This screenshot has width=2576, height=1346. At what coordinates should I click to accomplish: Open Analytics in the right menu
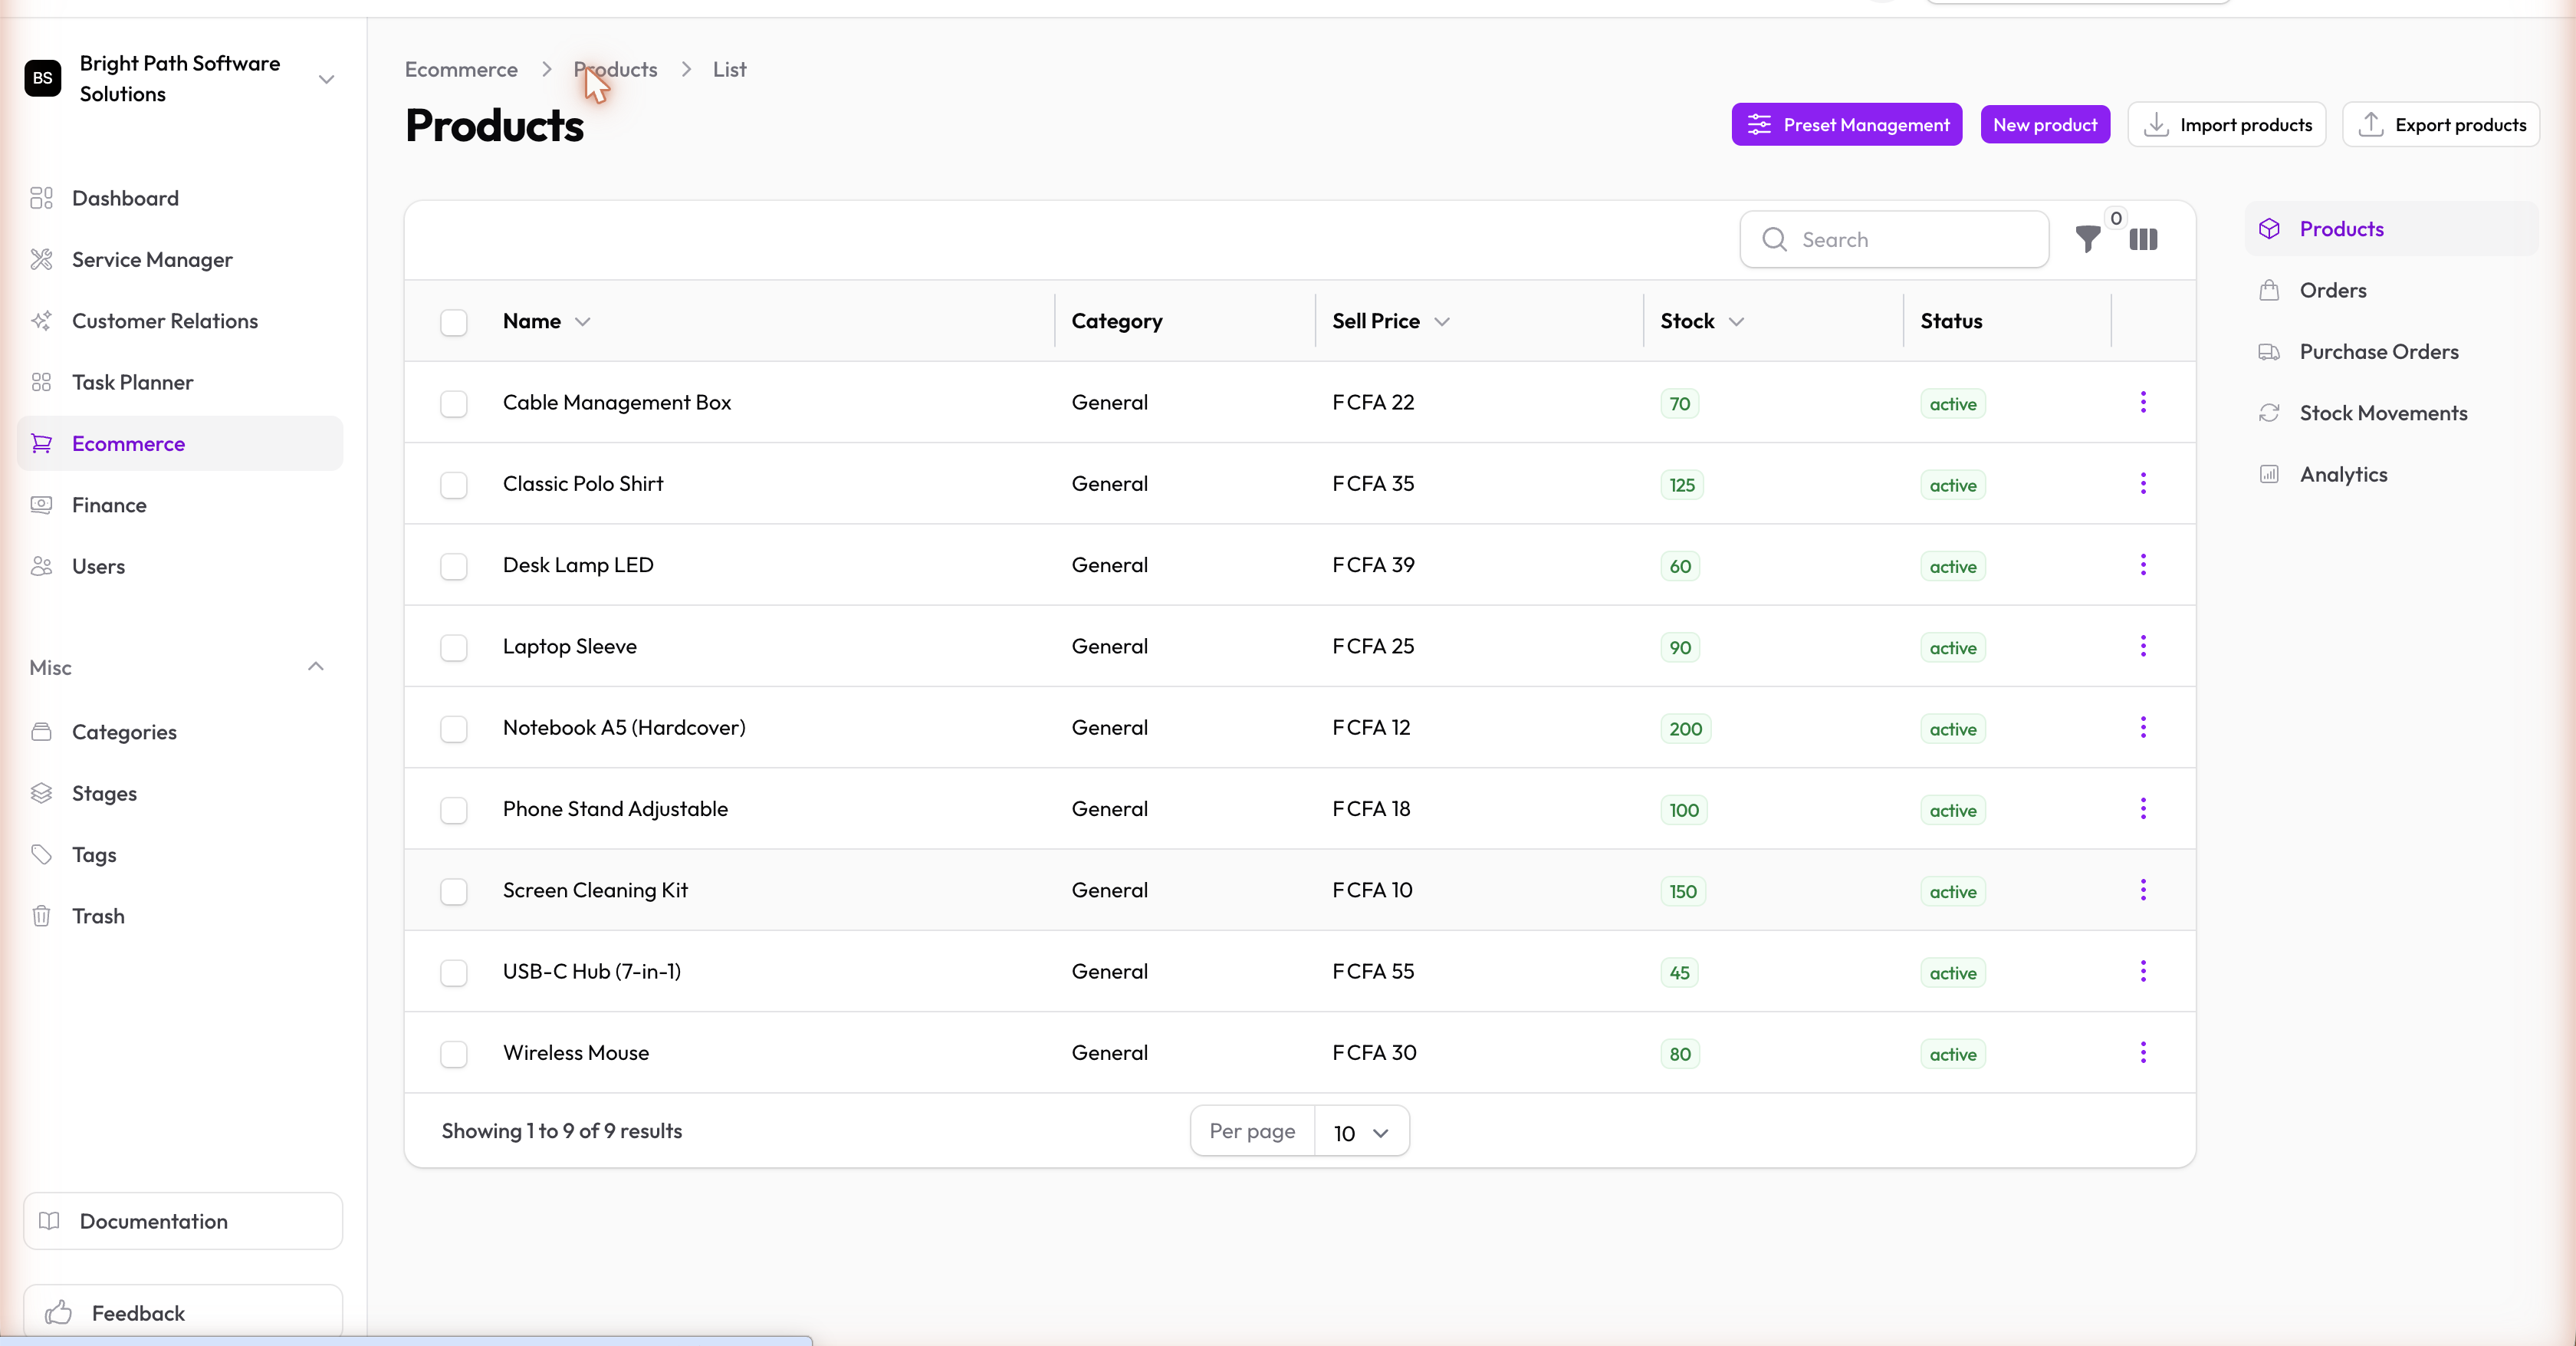point(2391,474)
